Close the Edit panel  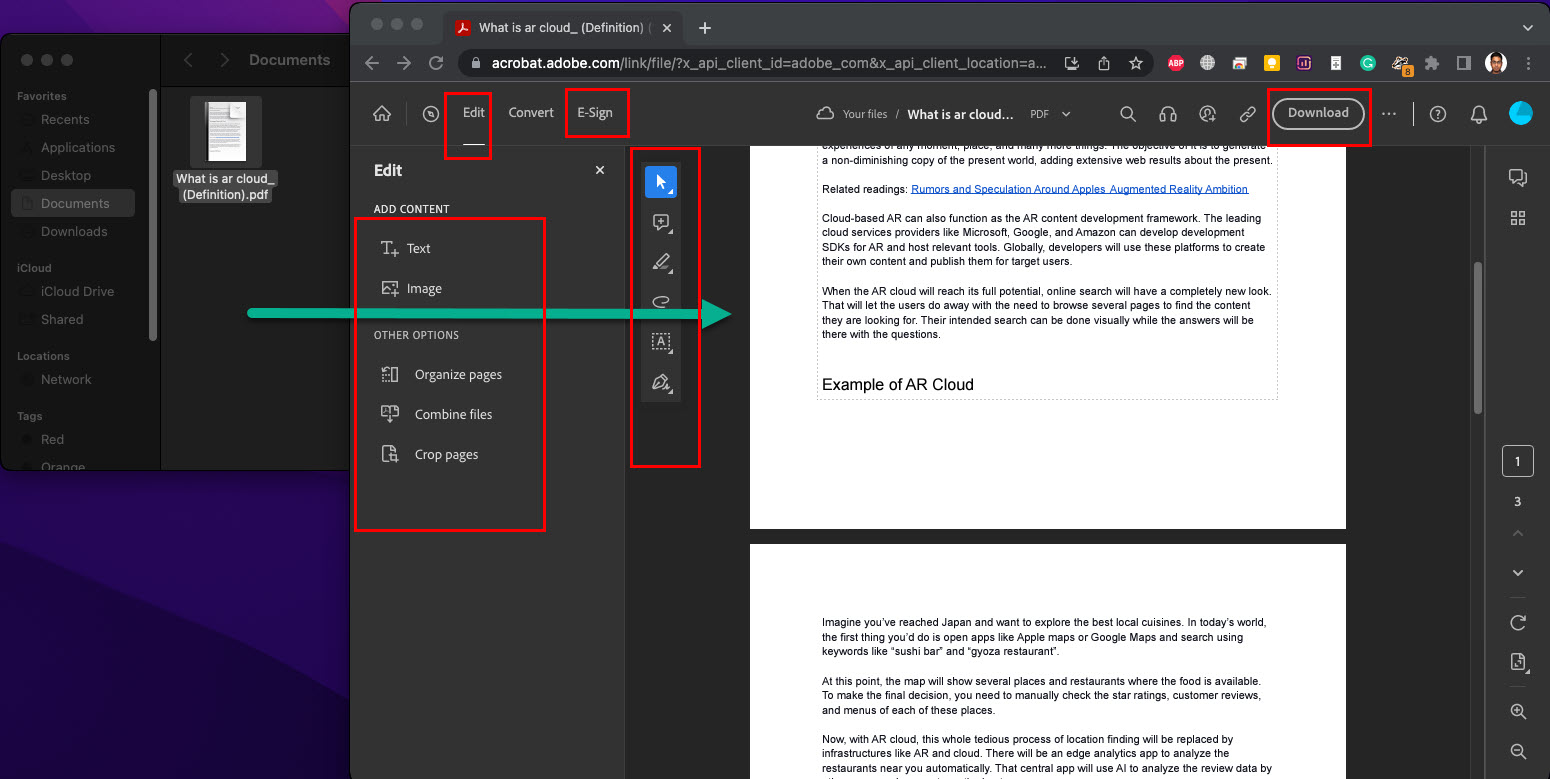tap(600, 170)
